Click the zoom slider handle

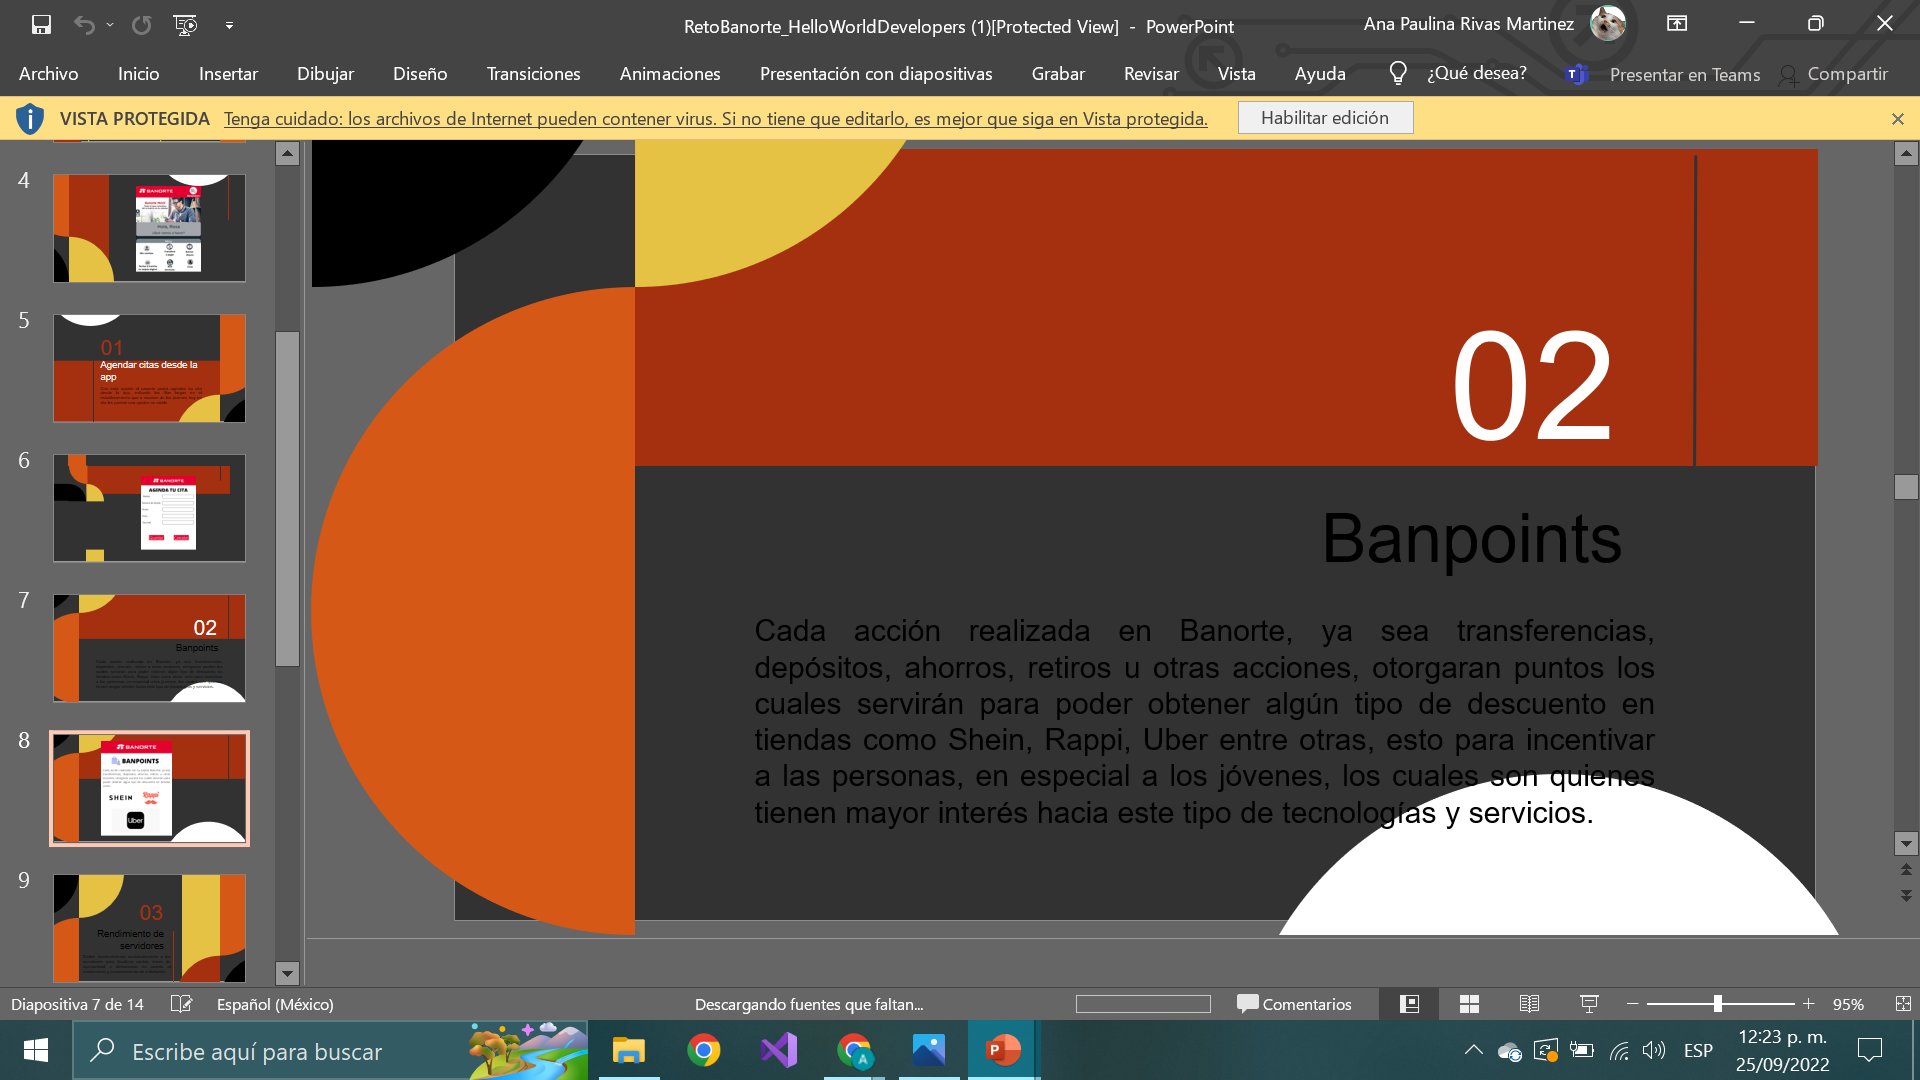(x=1718, y=1004)
